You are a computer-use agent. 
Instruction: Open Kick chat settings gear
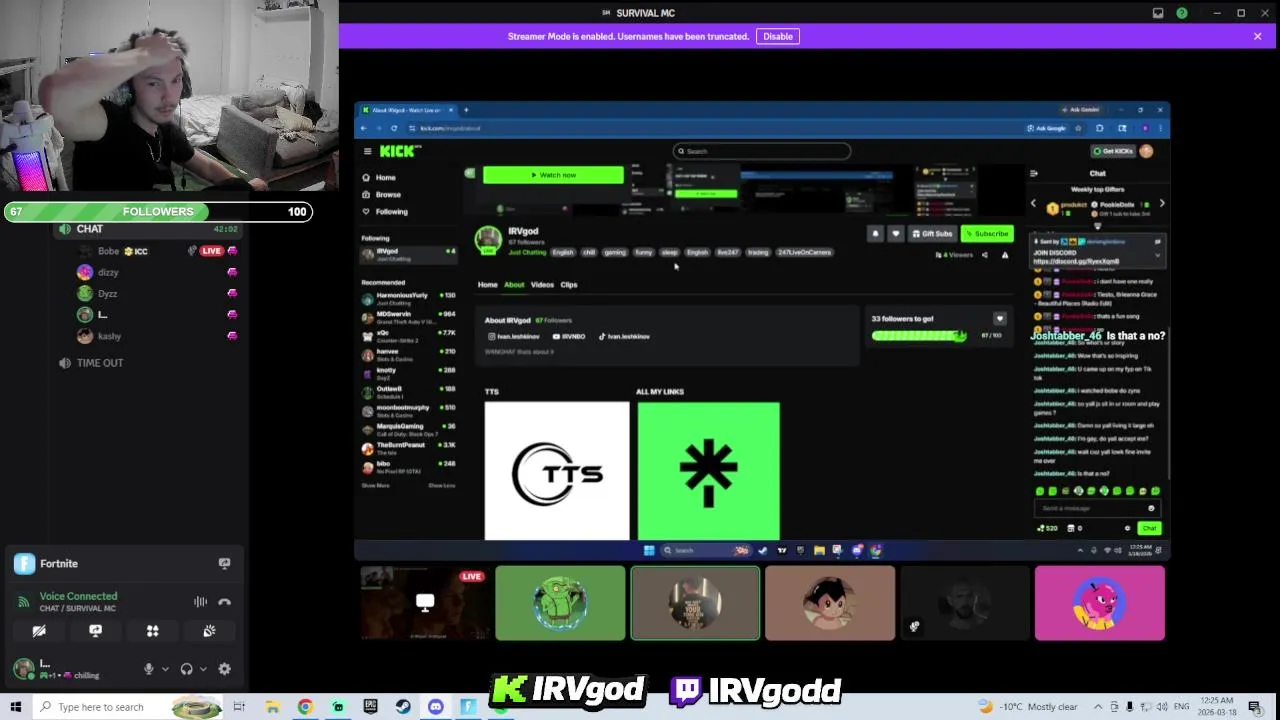coord(1127,528)
